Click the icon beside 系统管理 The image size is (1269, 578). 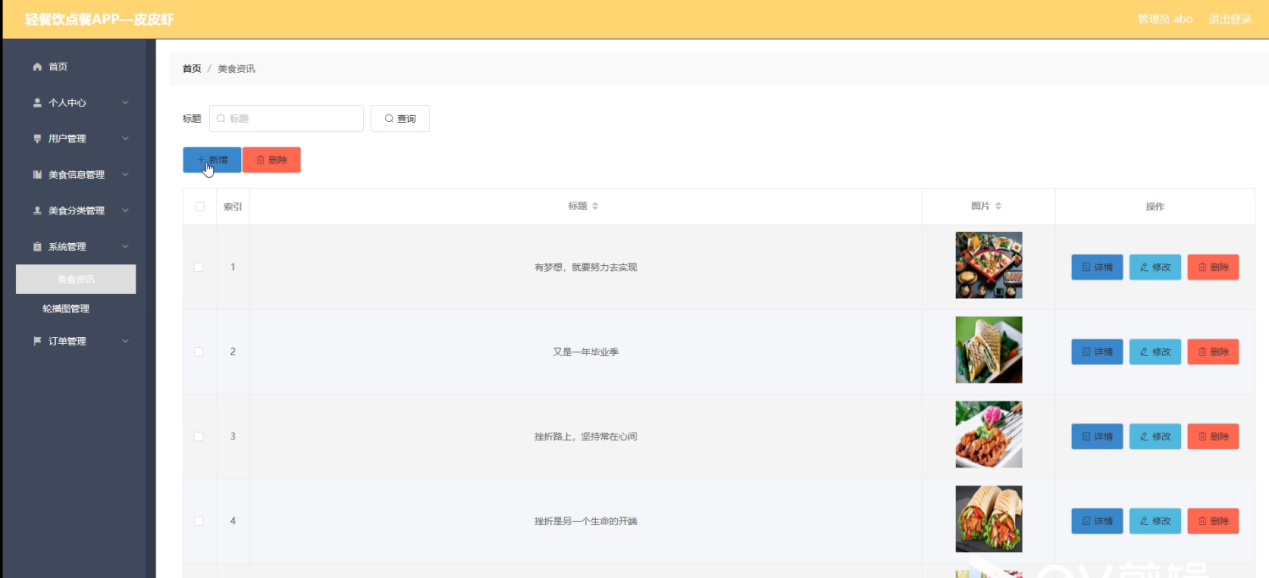coord(37,247)
